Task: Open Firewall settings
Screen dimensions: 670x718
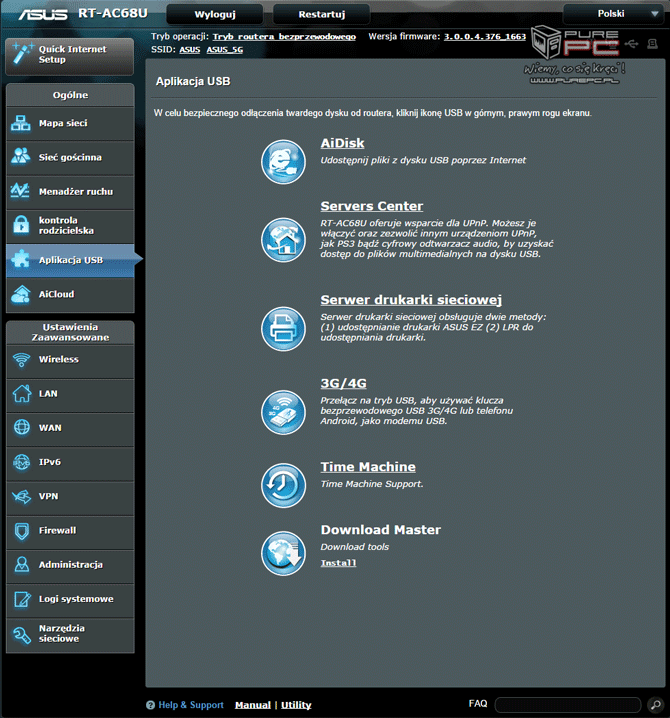Action: 70,531
